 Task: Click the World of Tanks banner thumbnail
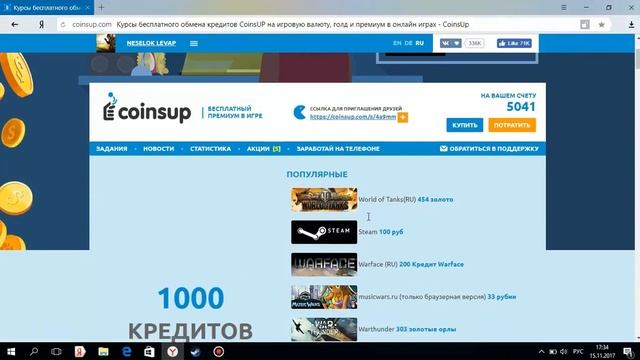(x=324, y=200)
